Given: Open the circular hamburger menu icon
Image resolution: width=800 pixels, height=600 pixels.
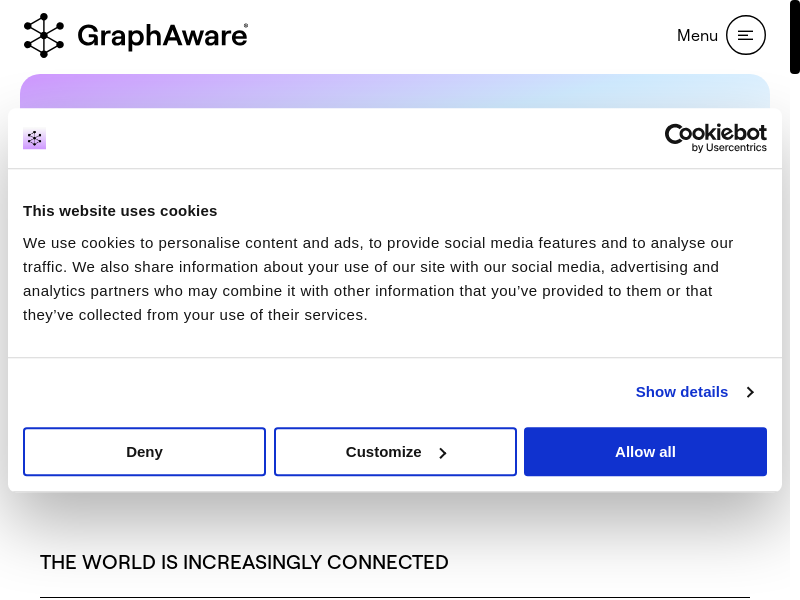Looking at the screenshot, I should pyautogui.click(x=745, y=35).
